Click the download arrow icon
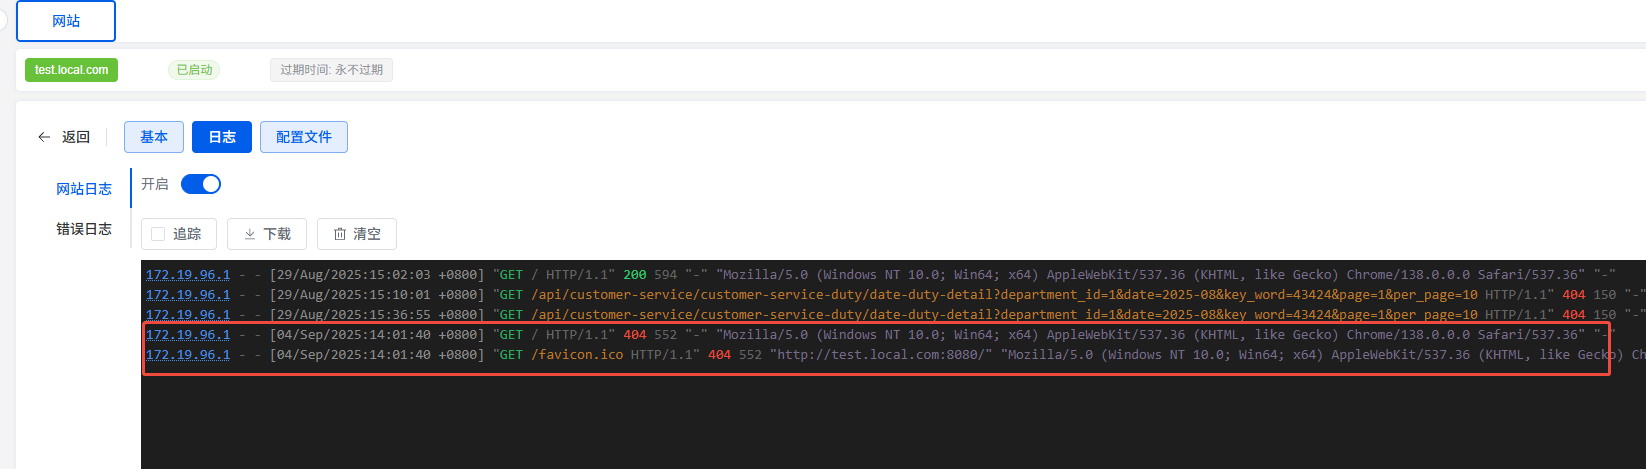The image size is (1646, 469). pyautogui.click(x=250, y=234)
